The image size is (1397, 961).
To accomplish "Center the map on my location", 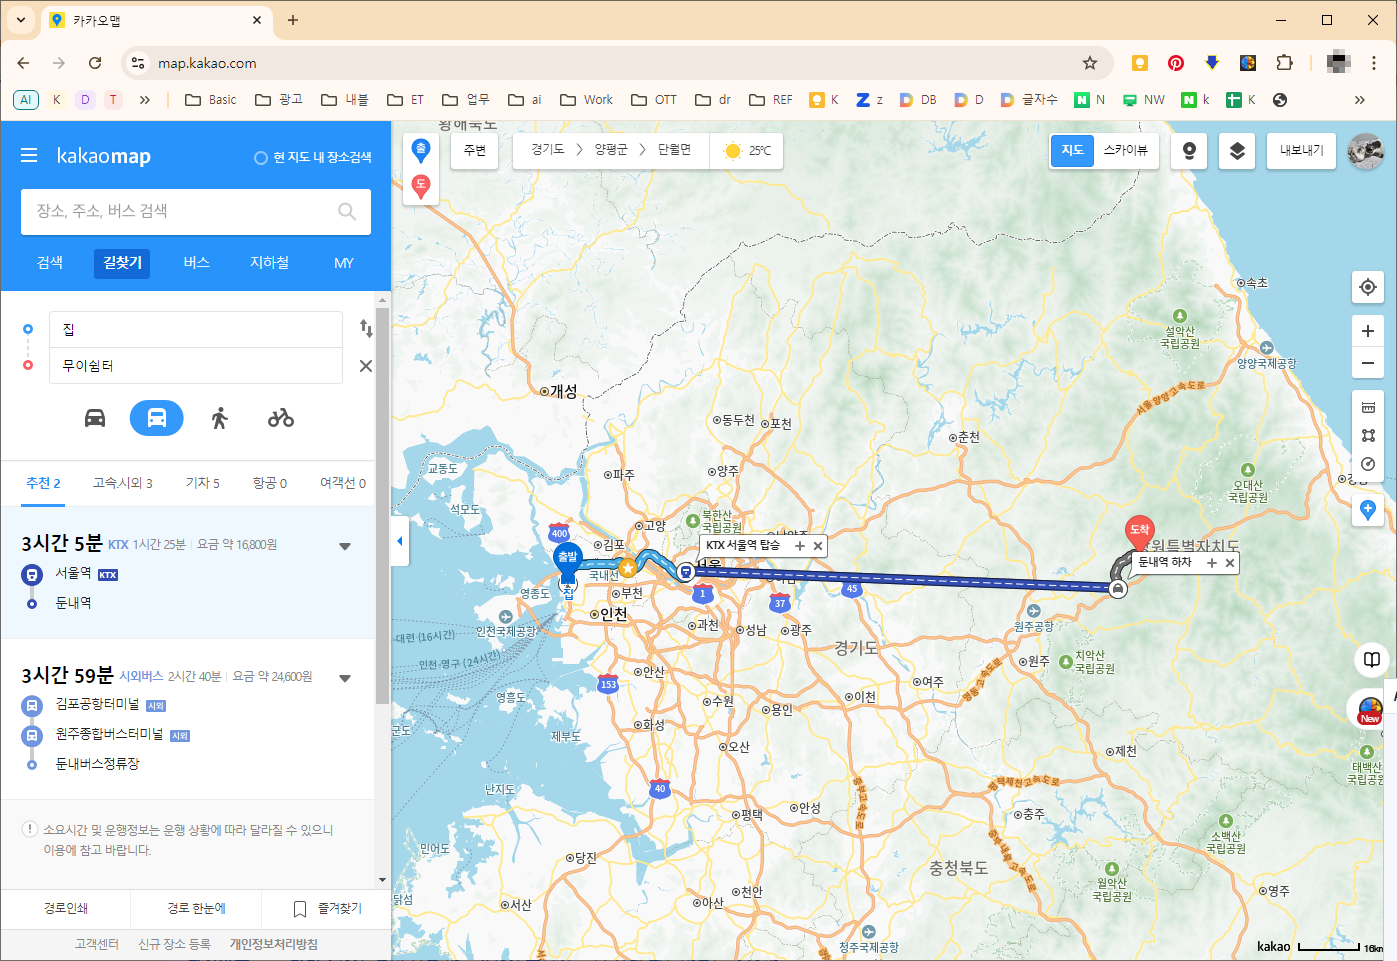I will point(1368,287).
